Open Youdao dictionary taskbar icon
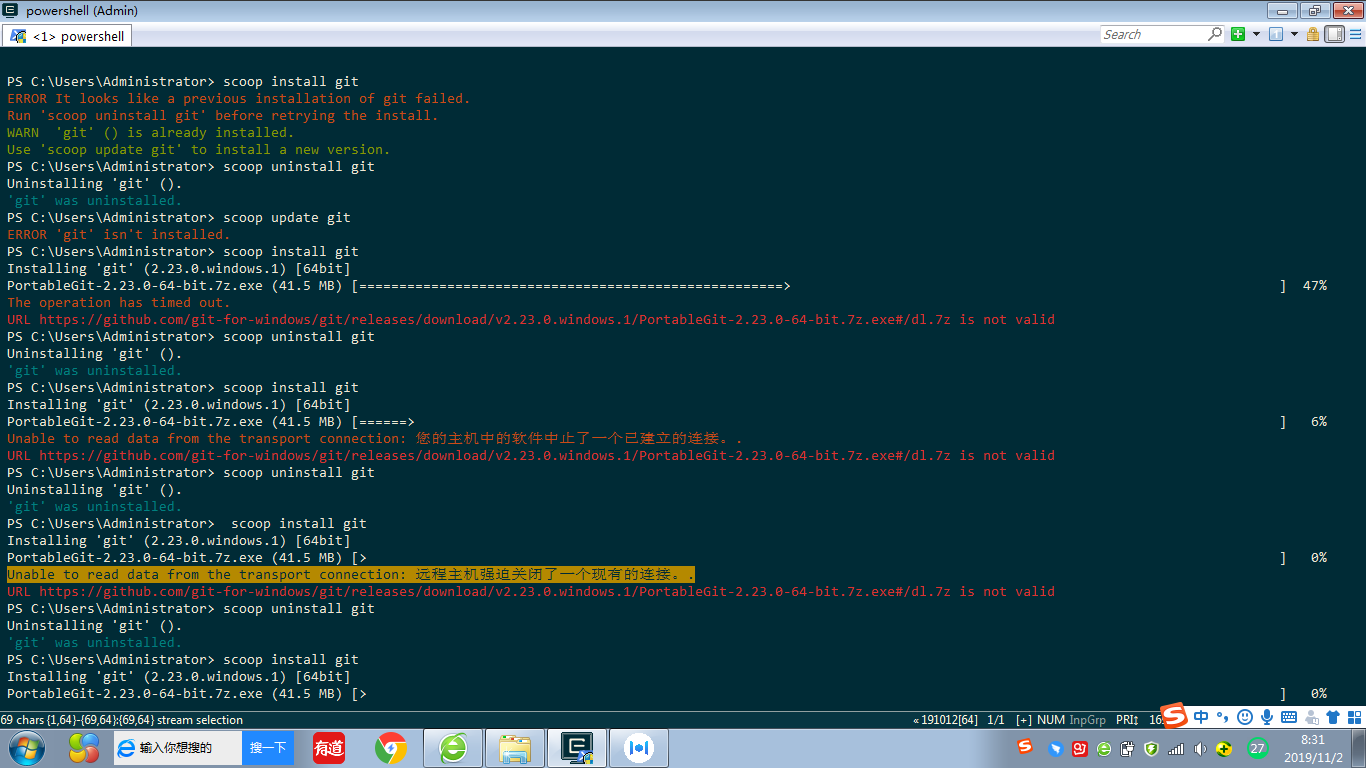This screenshot has height=768, width=1366. click(329, 748)
